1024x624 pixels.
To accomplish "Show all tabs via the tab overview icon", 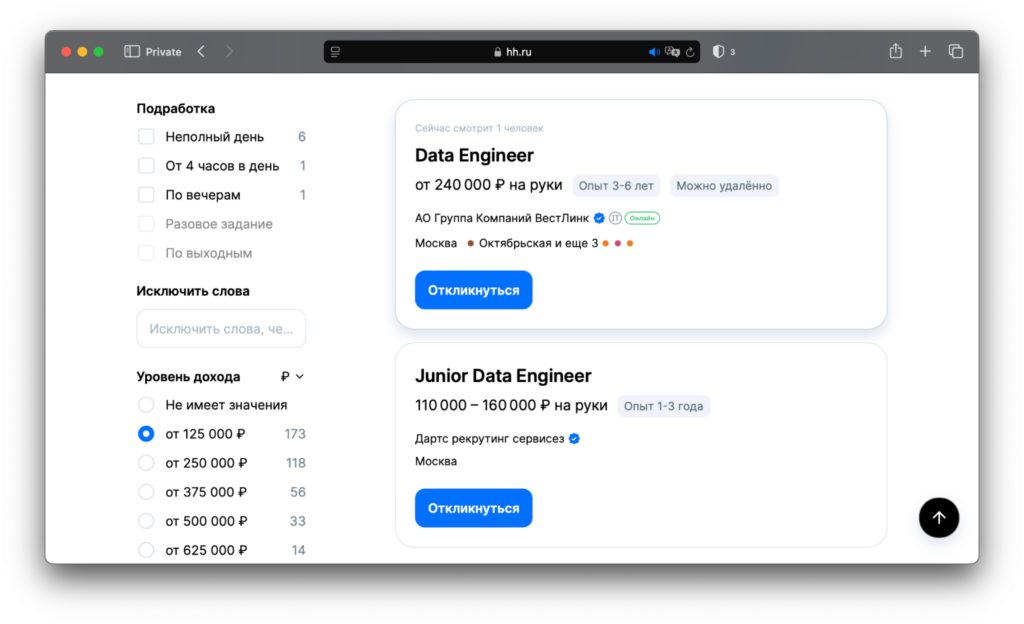I will [956, 51].
